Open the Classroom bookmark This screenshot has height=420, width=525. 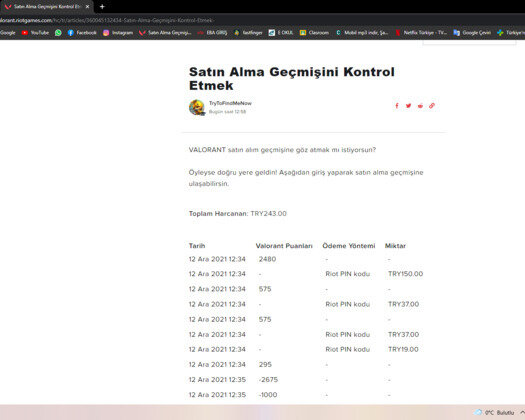coord(314,32)
